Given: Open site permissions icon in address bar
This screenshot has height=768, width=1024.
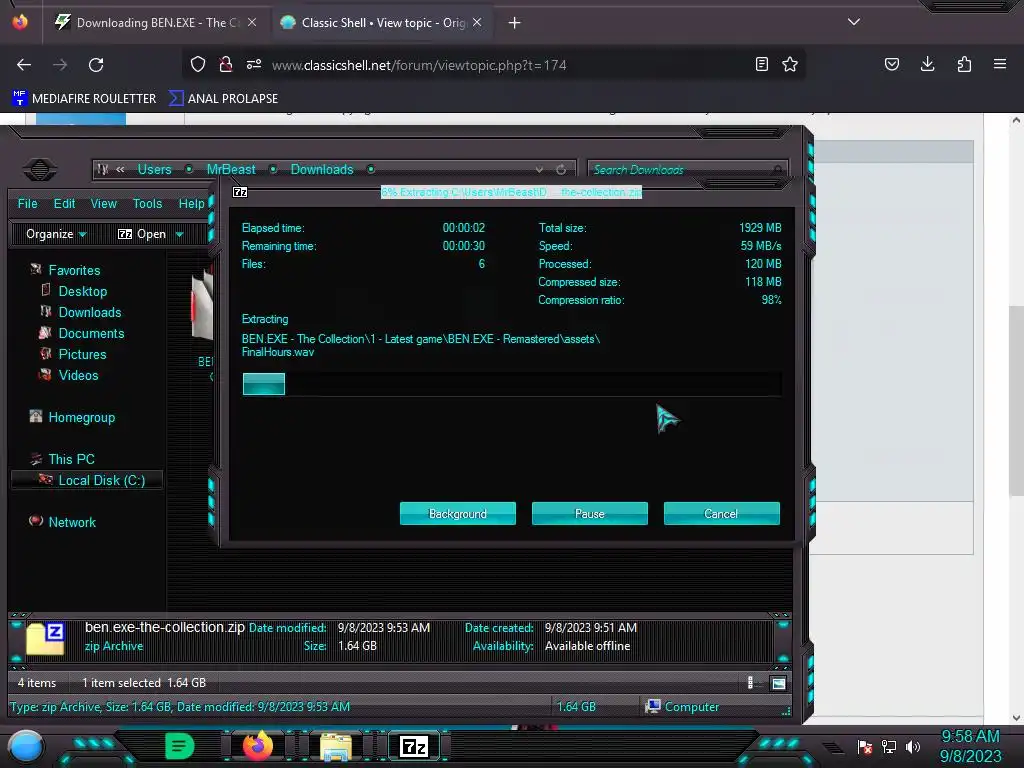Looking at the screenshot, I should click(x=254, y=64).
